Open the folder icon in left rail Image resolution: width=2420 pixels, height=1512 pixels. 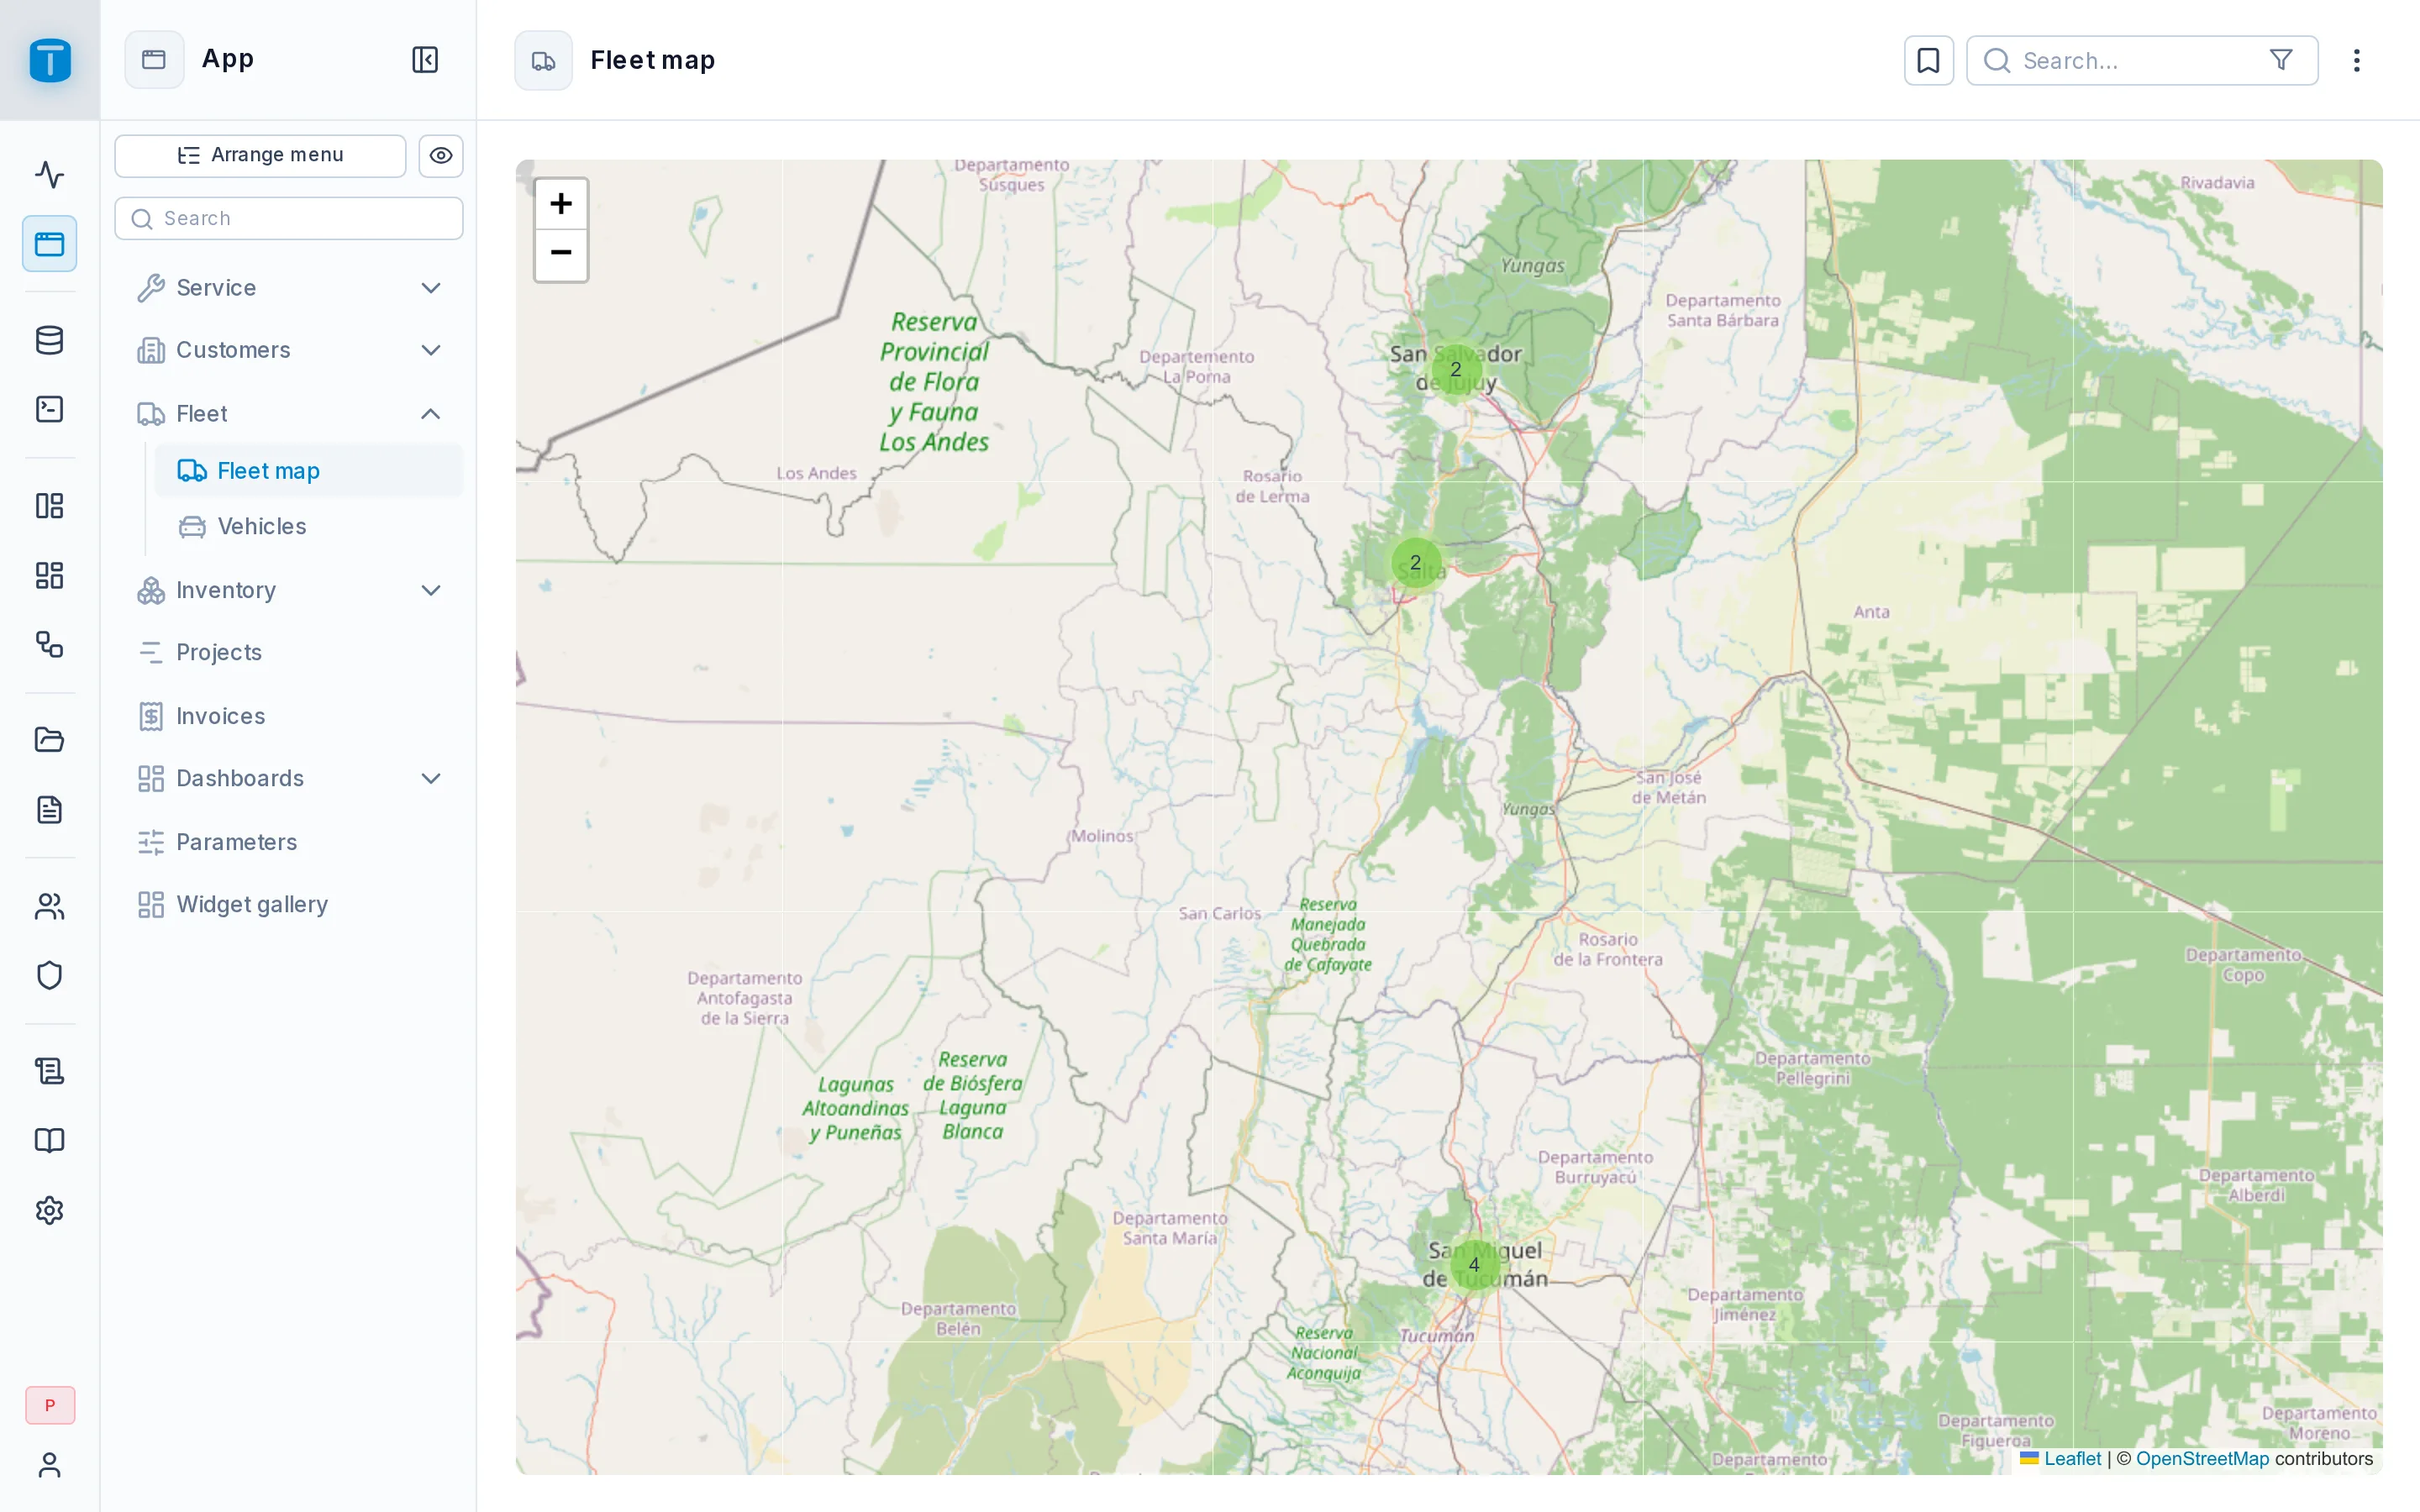pos(49,740)
